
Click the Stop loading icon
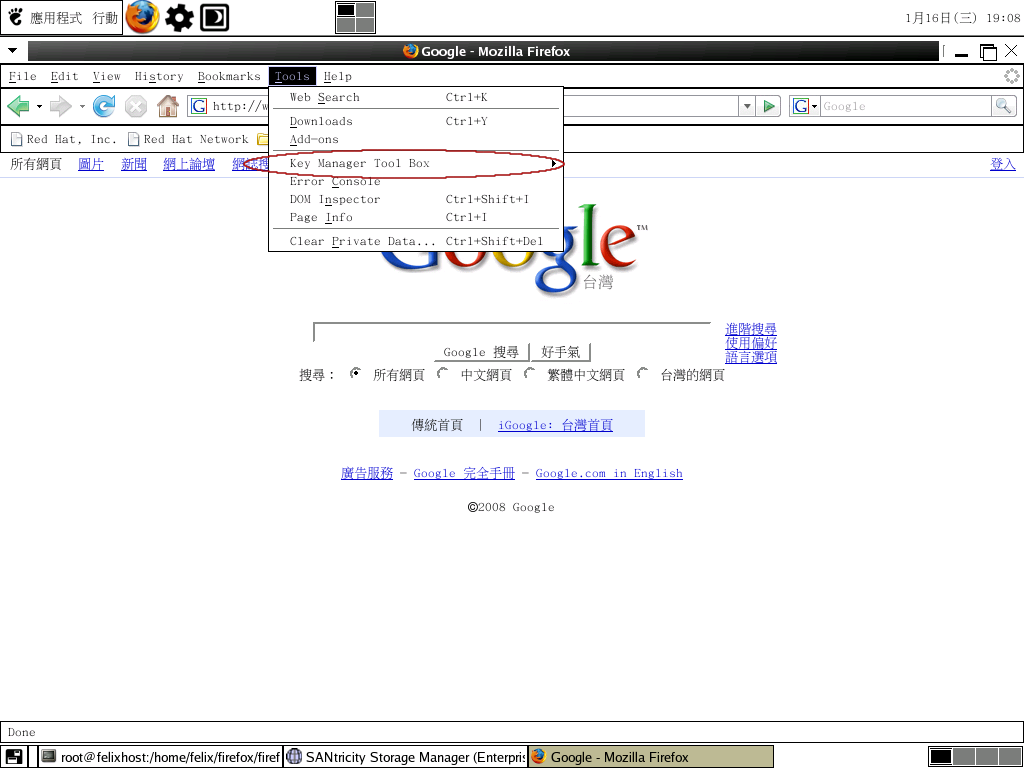(x=136, y=106)
